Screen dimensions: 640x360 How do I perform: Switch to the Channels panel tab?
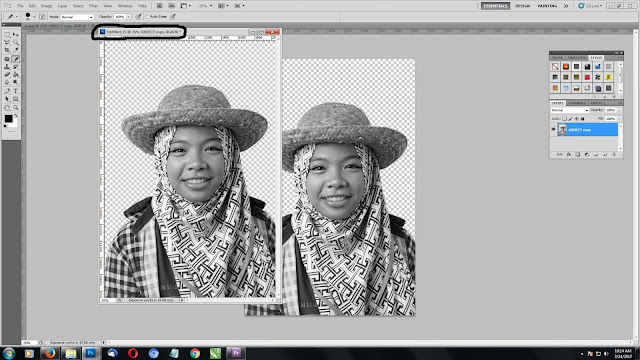pyautogui.click(x=577, y=103)
